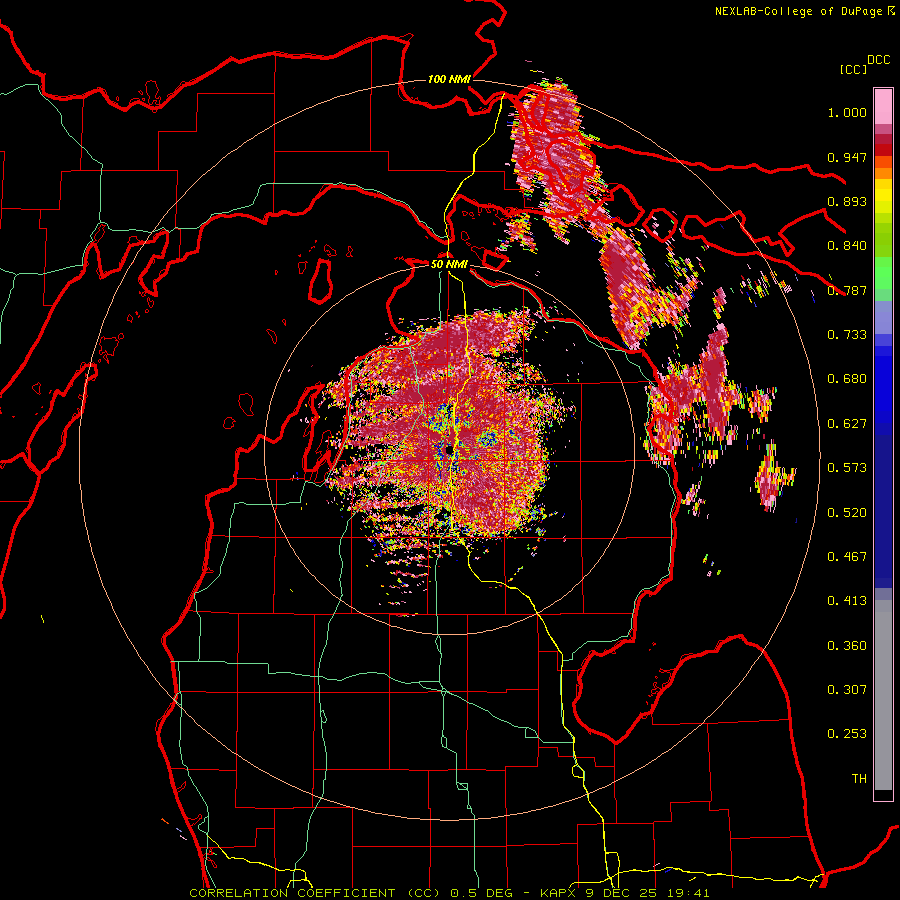The width and height of the screenshot is (900, 900).
Task: Click the black radar site dot at center
Action: pos(449,450)
